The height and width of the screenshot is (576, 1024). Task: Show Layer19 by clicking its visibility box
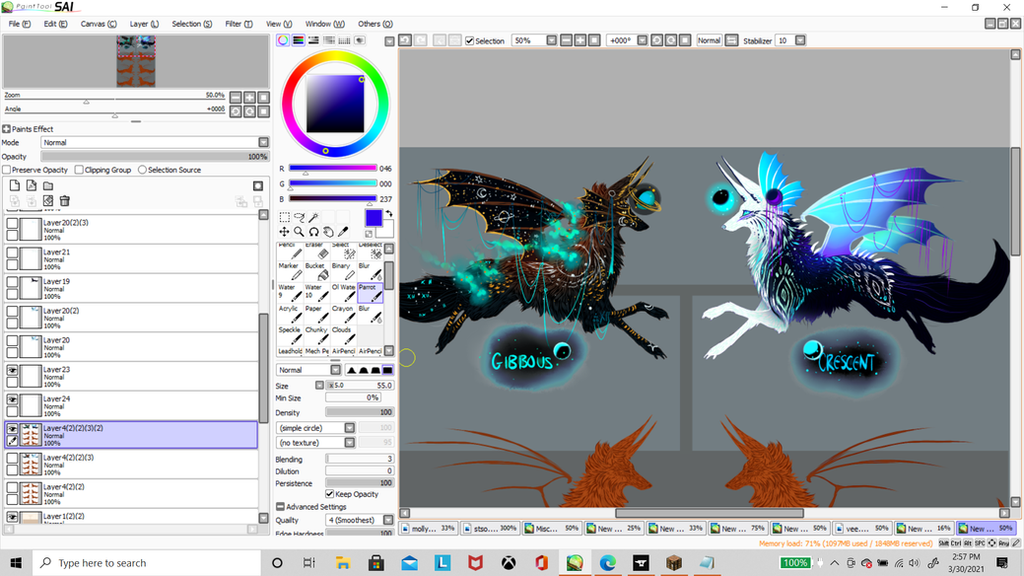[x=12, y=282]
